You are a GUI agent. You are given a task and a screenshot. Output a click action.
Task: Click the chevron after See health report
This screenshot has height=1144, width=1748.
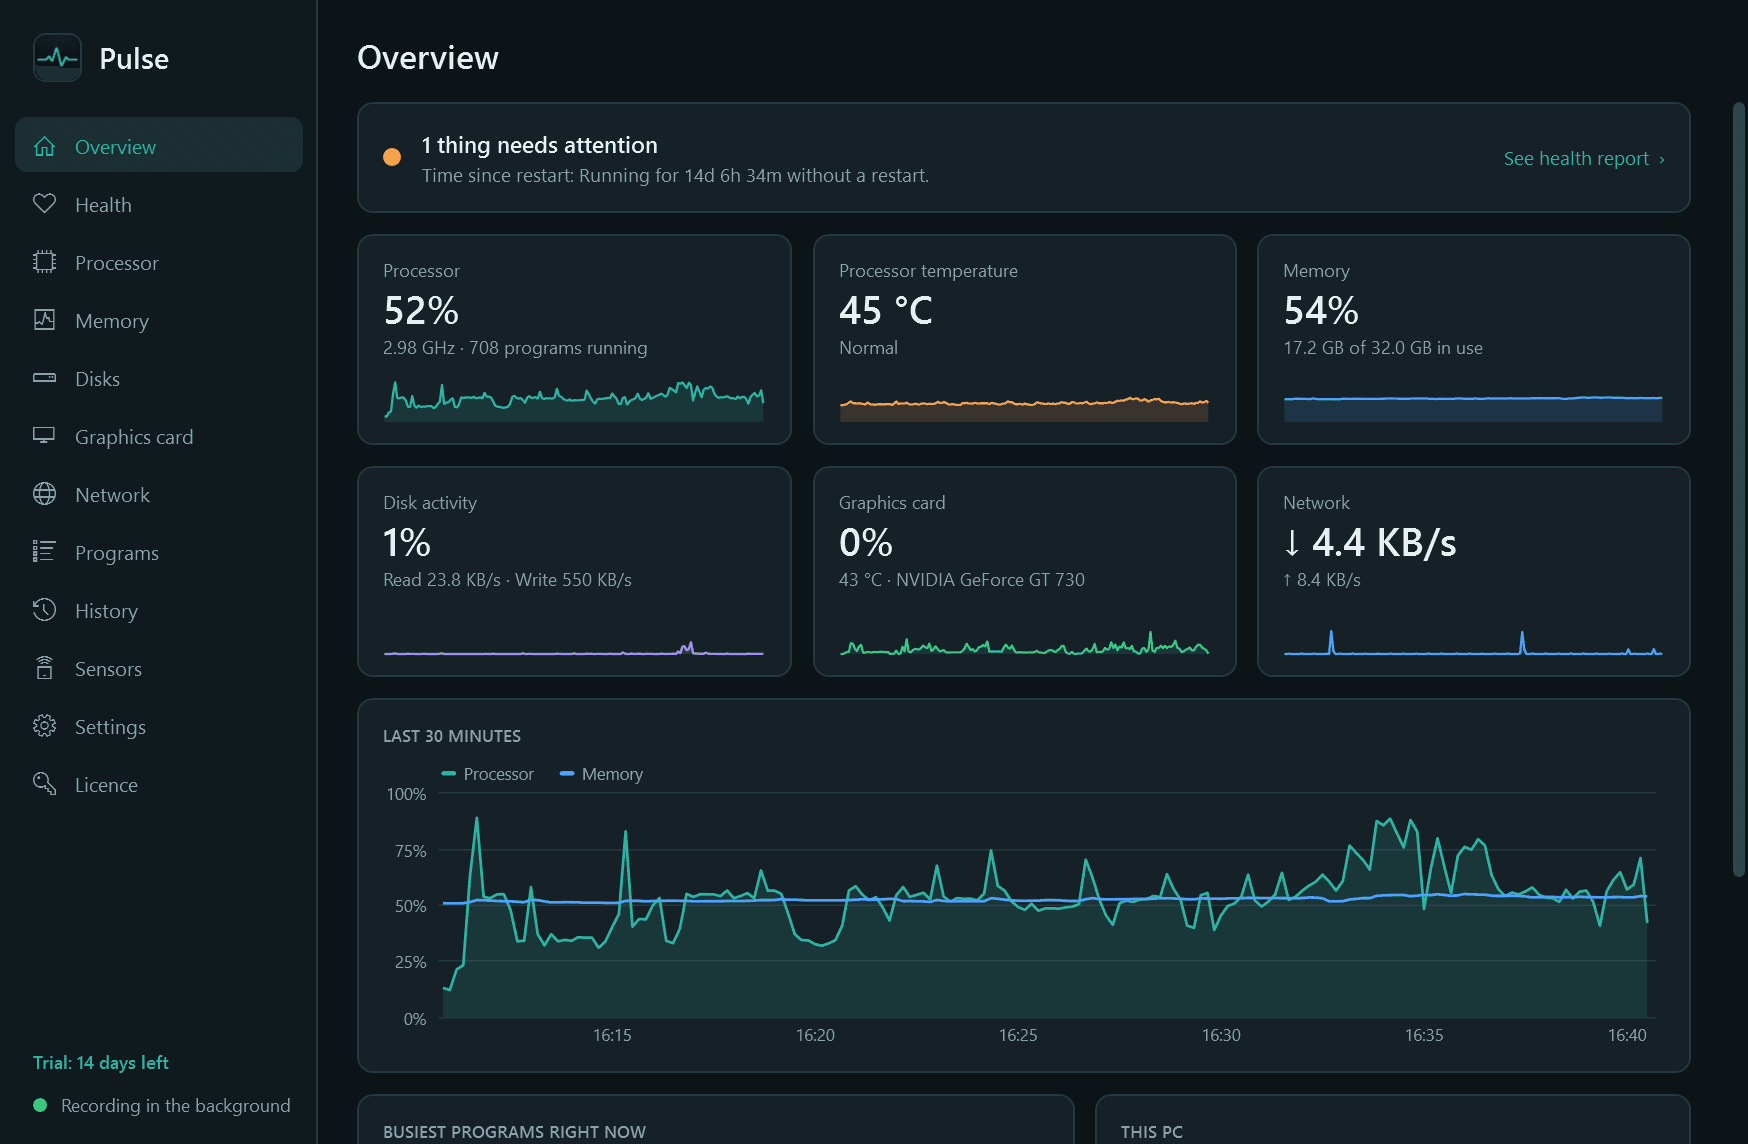pyautogui.click(x=1661, y=159)
